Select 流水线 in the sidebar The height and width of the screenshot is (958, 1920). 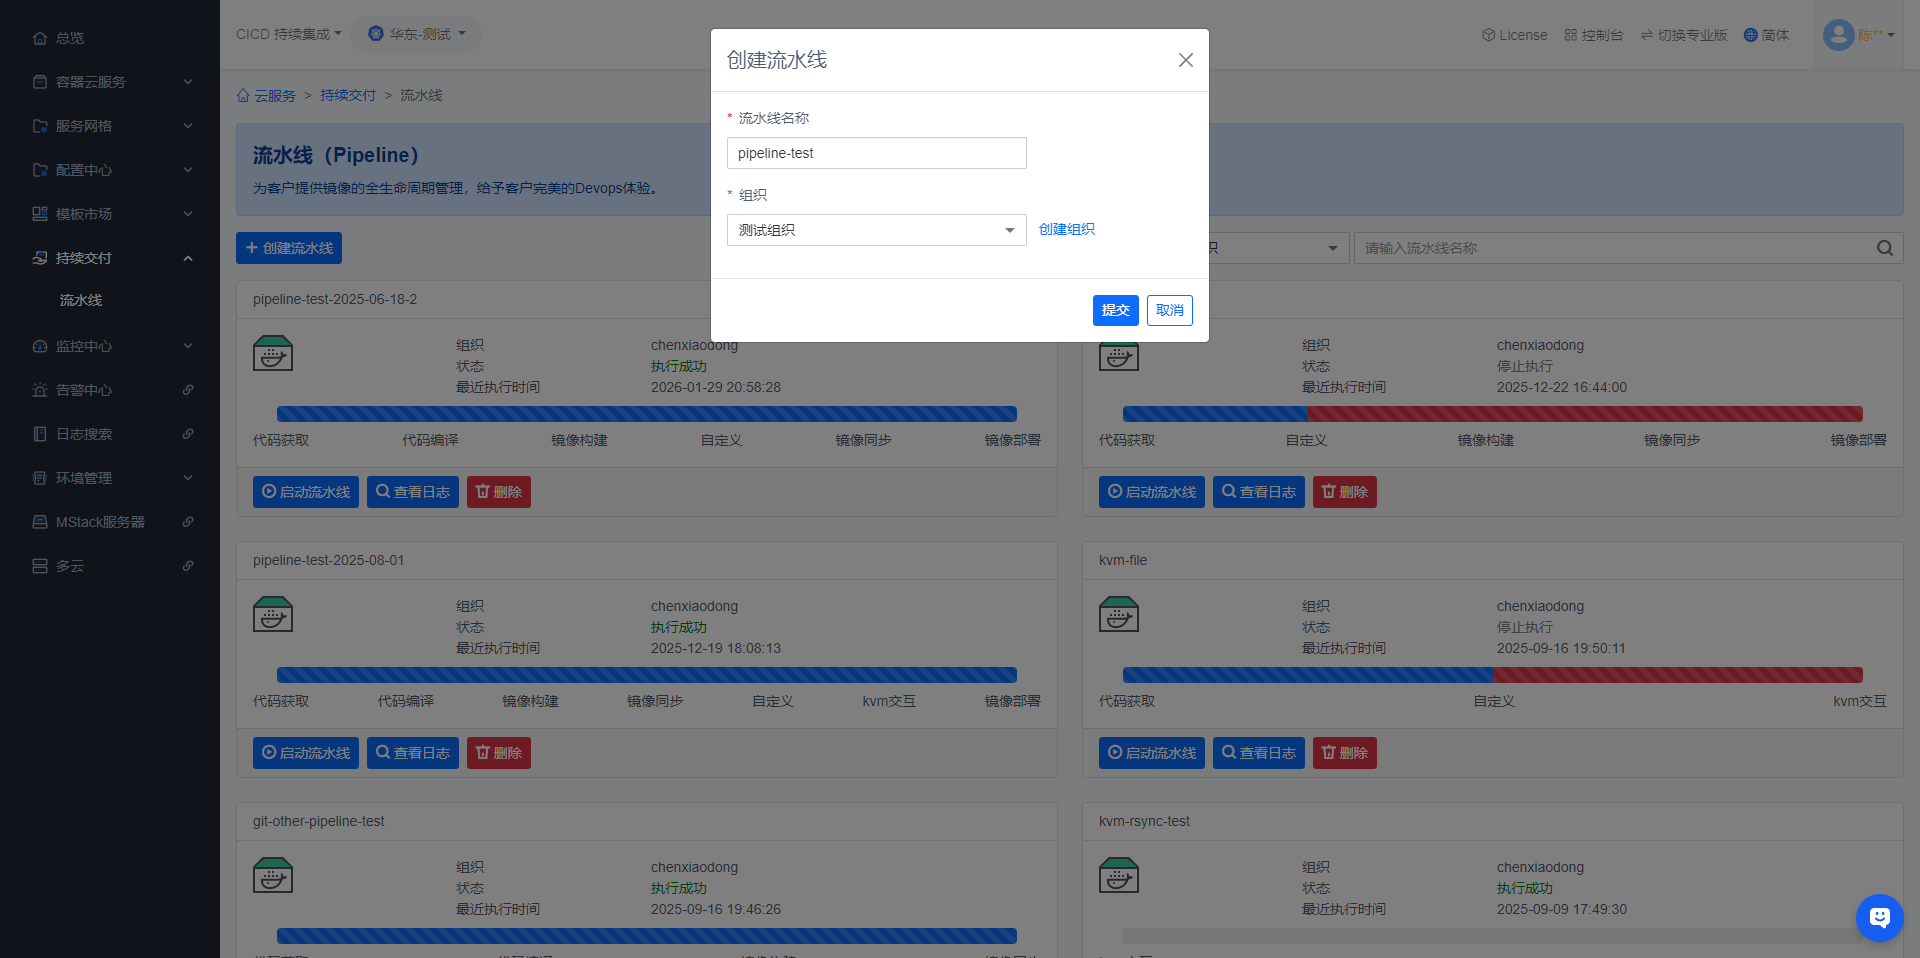pos(81,300)
